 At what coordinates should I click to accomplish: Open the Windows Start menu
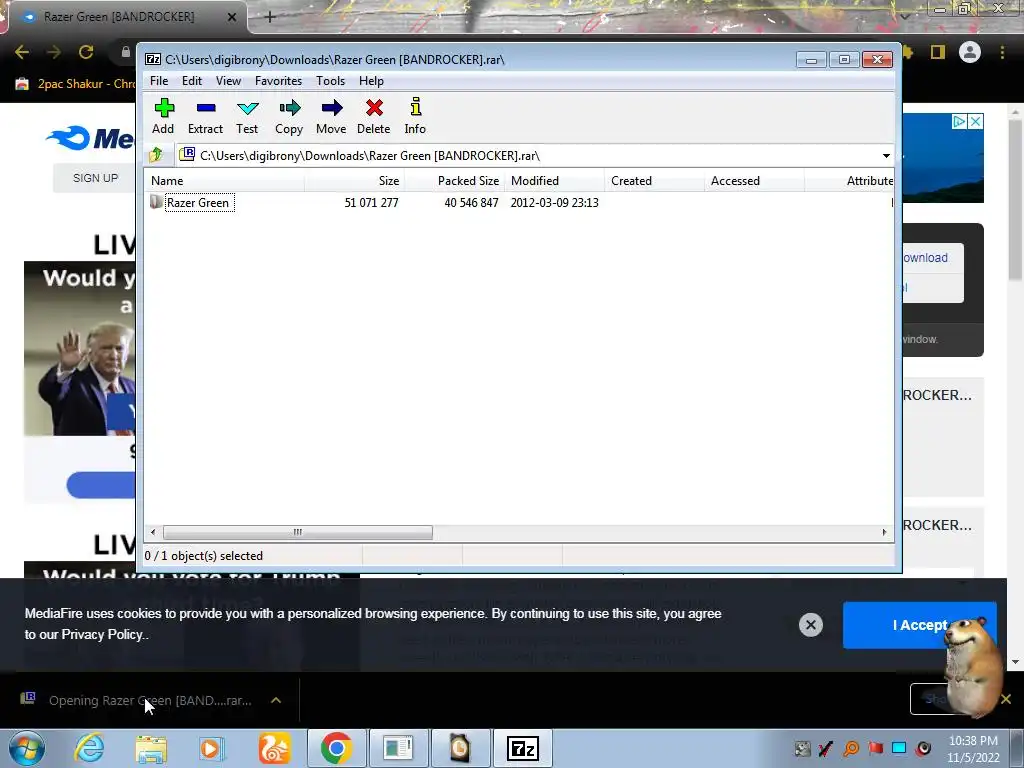click(x=26, y=748)
